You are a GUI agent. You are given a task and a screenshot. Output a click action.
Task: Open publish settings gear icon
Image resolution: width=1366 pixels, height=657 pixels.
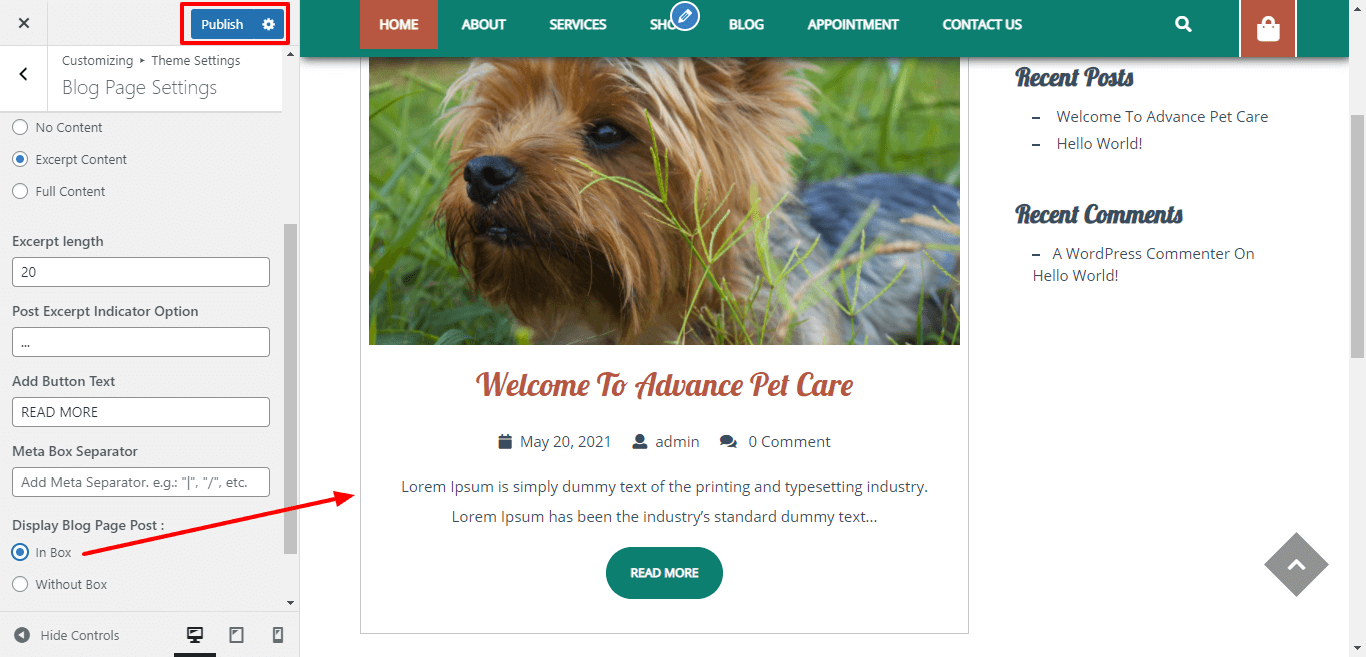coord(268,24)
